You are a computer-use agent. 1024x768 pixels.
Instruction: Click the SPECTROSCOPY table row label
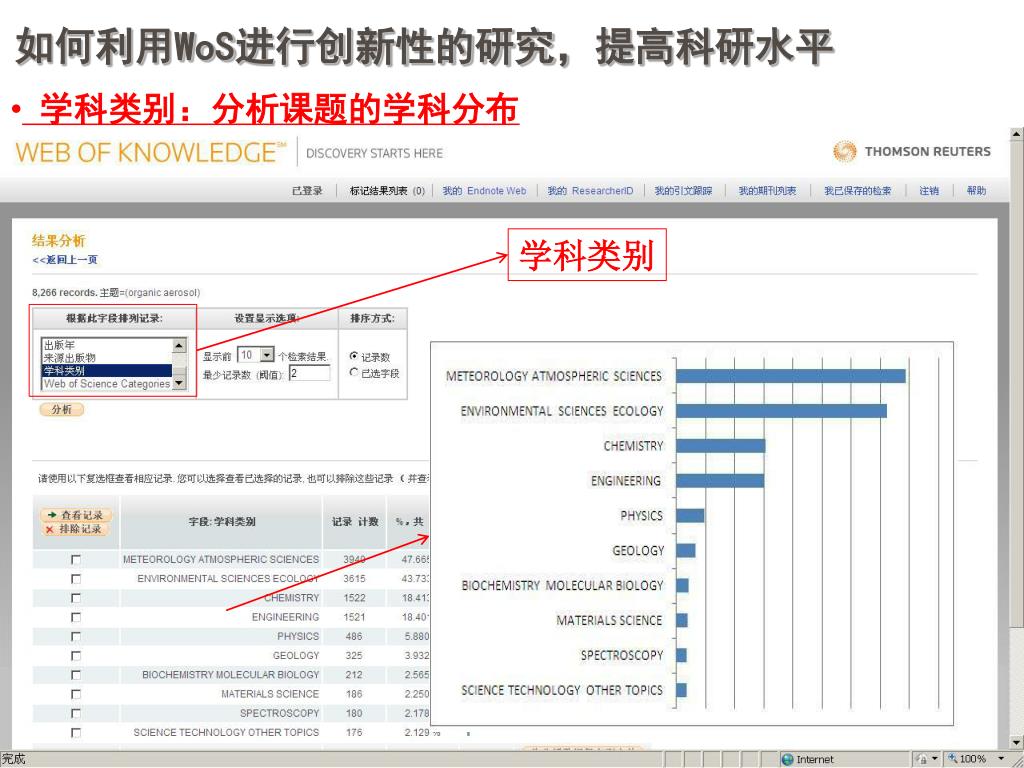[x=280, y=713]
